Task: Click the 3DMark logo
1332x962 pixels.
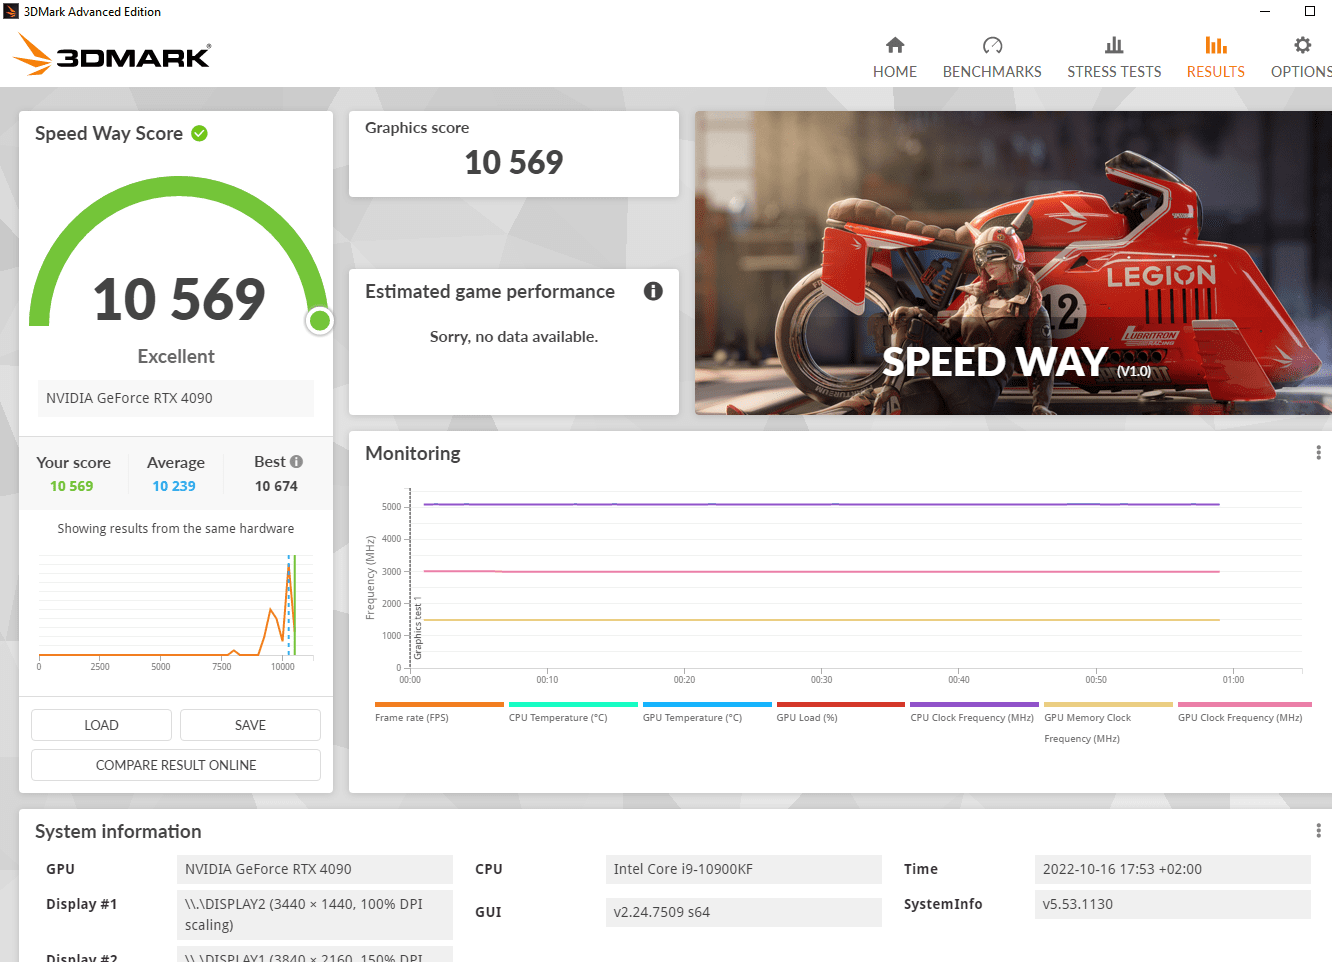Action: coord(112,55)
